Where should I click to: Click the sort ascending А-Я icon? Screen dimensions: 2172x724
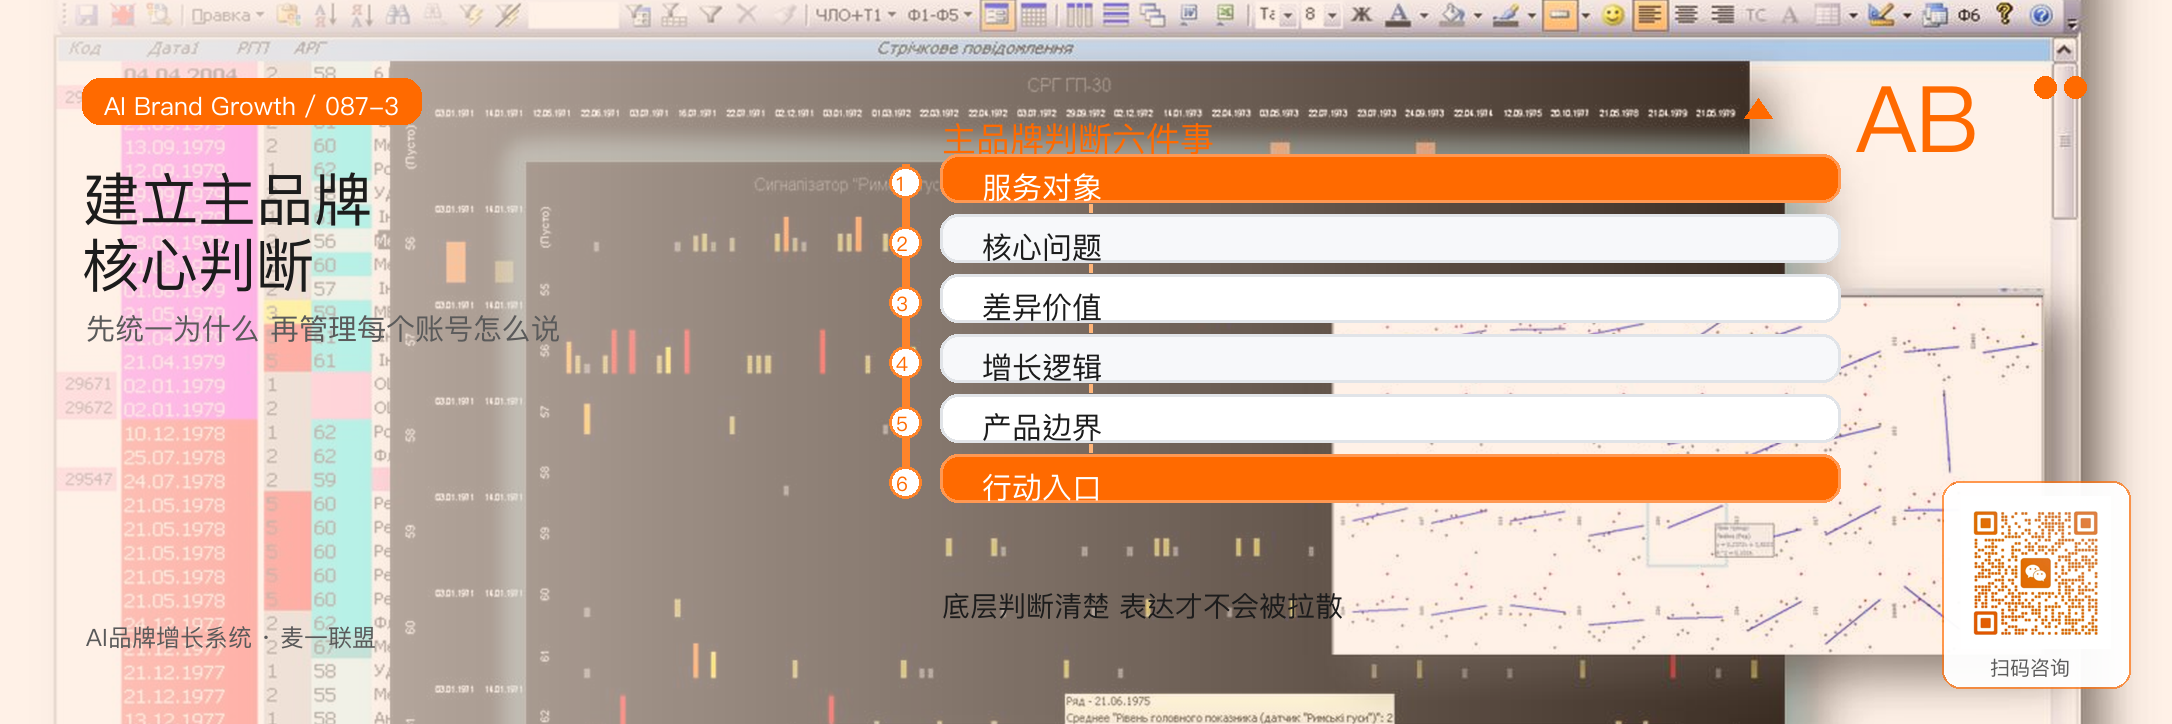[325, 14]
